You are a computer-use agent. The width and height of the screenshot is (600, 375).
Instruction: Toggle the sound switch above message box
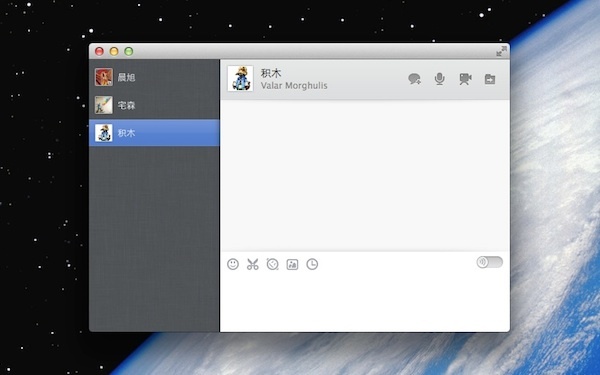[x=490, y=262]
